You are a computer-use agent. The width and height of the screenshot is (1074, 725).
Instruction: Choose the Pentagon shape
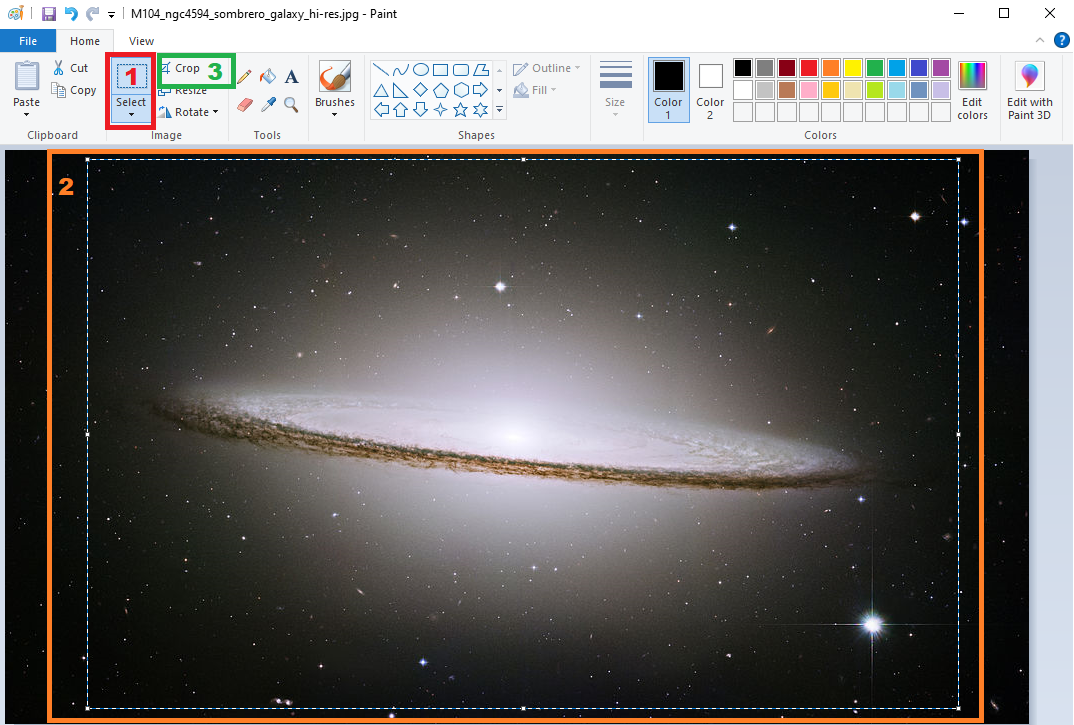click(440, 90)
